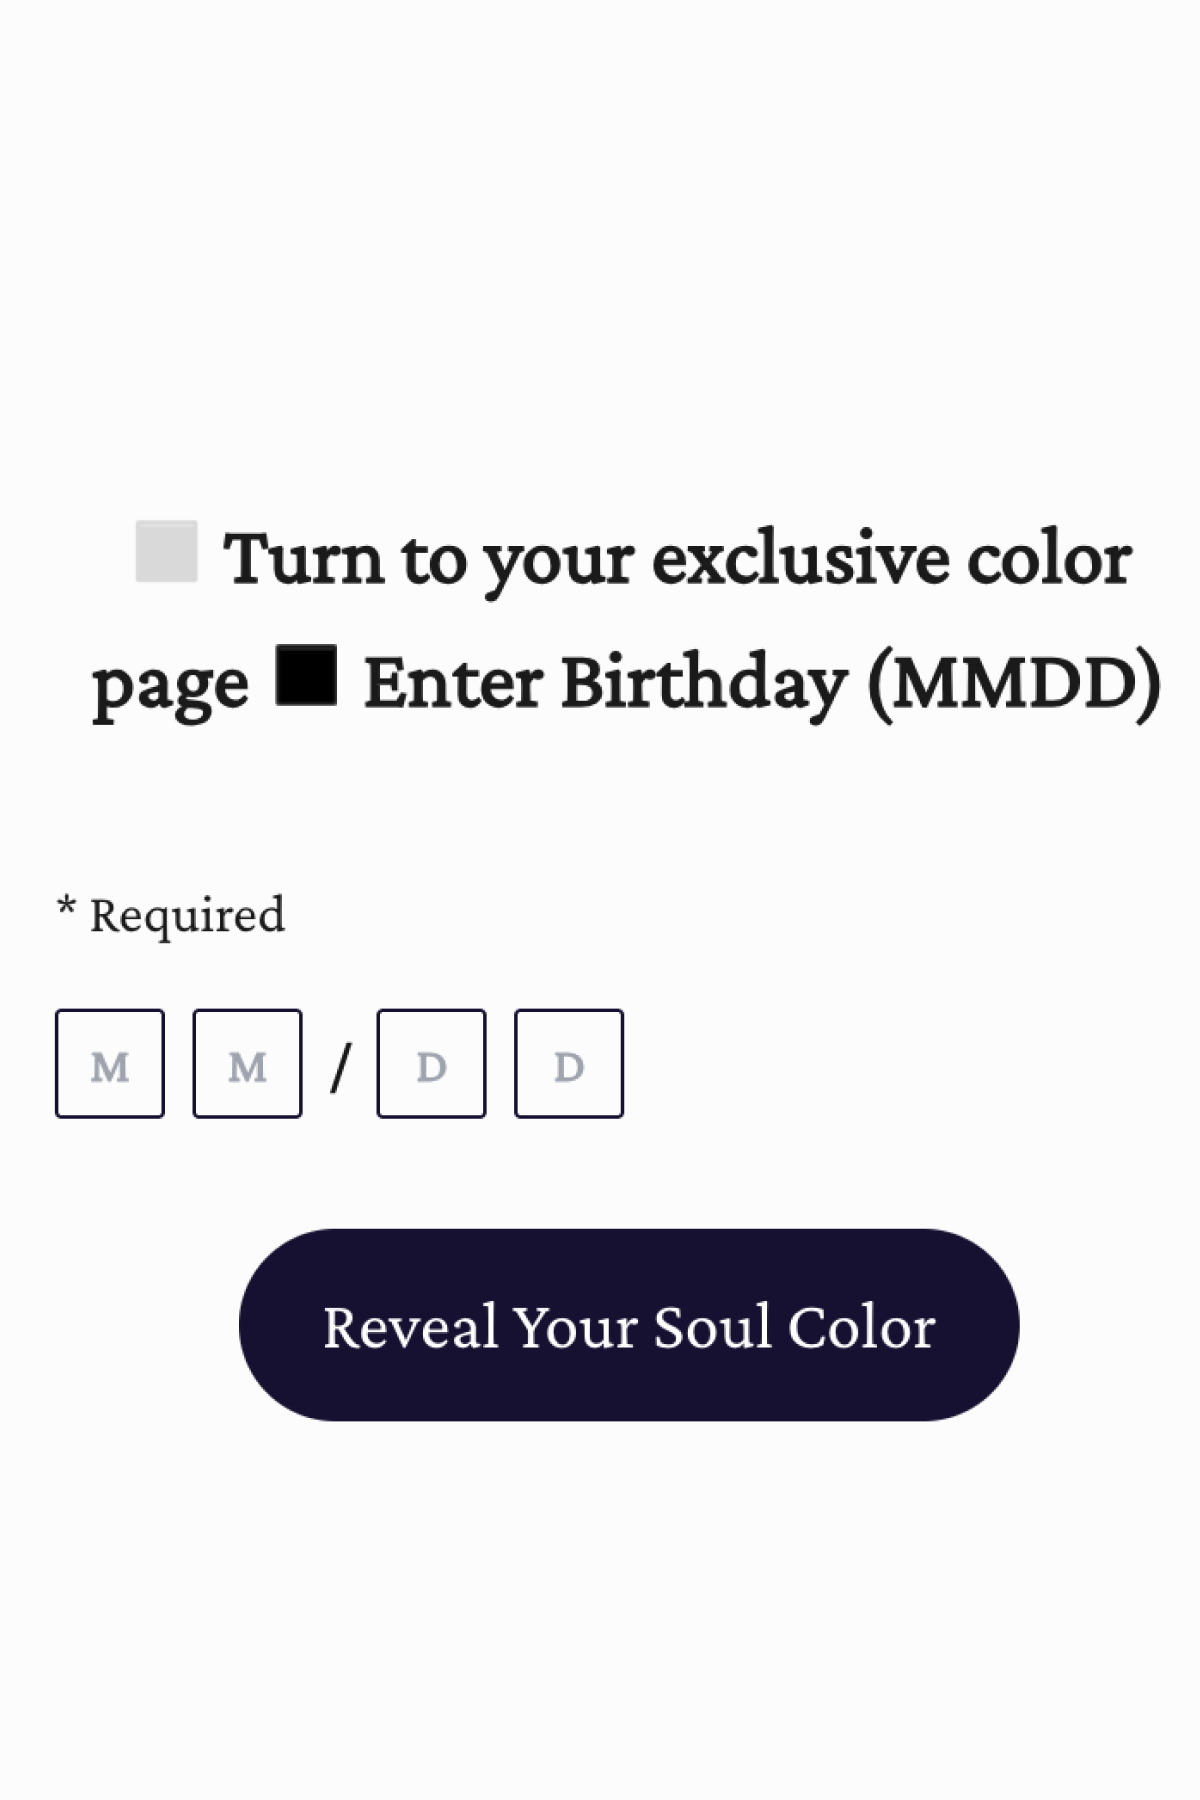The width and height of the screenshot is (1200, 1800).
Task: Click the slash between month and day
Action: click(340, 1067)
